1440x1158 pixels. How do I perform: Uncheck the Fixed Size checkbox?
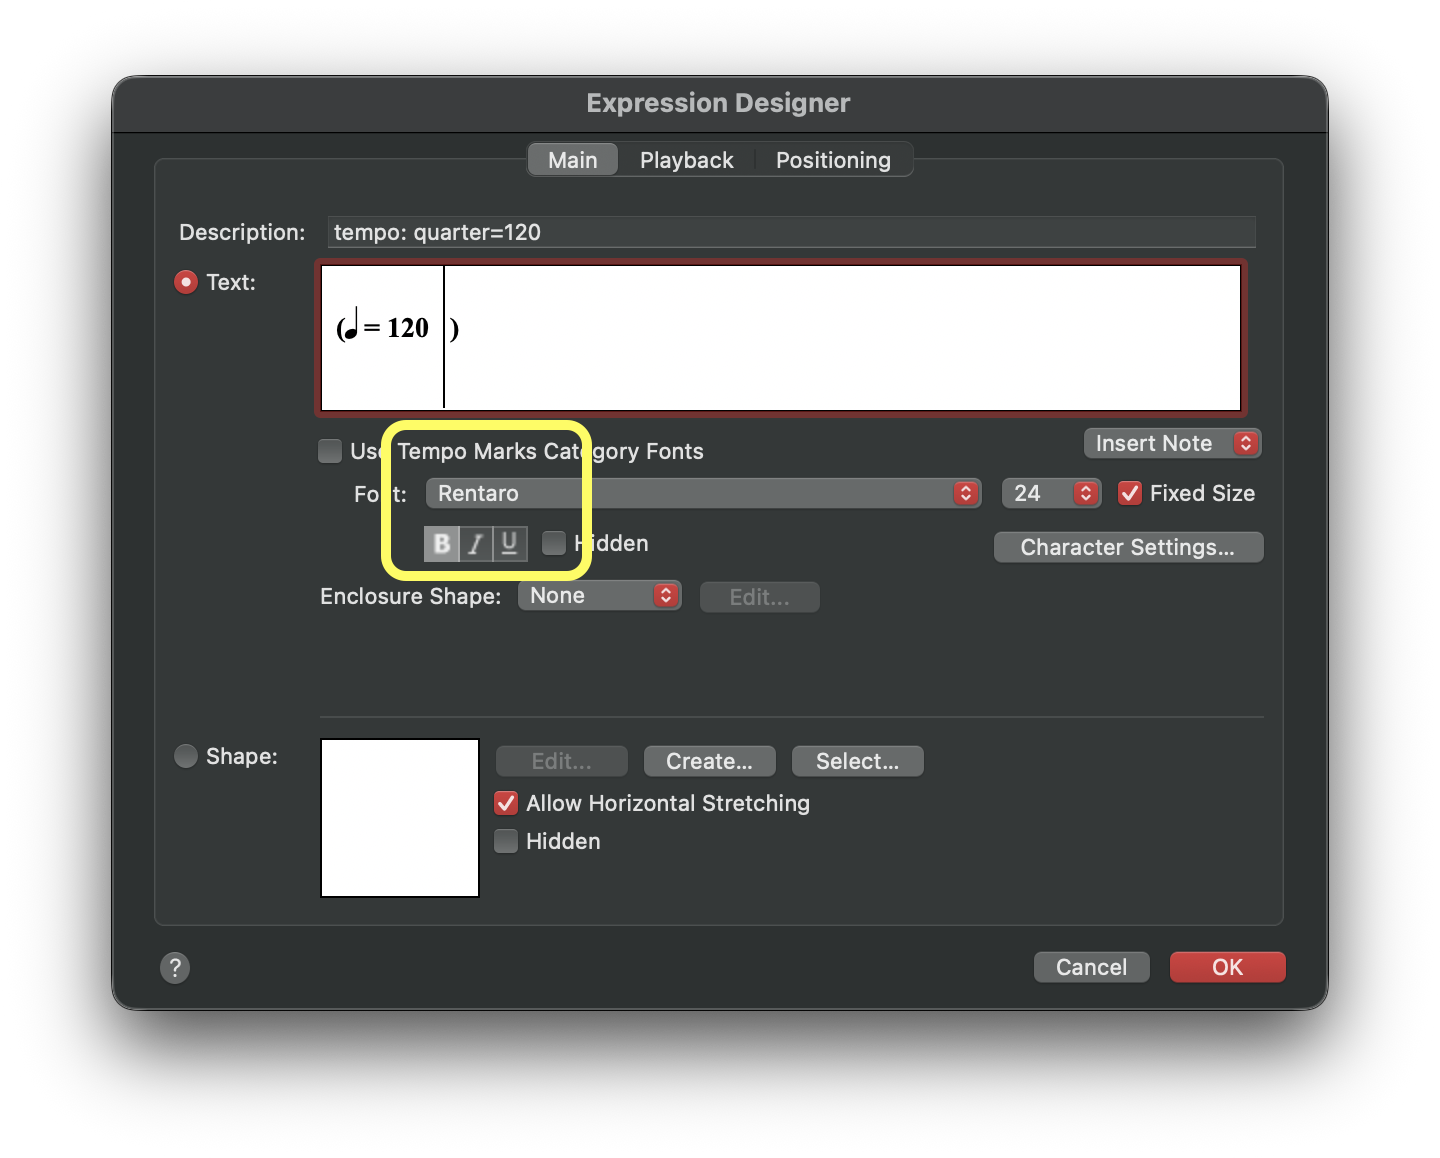pyautogui.click(x=1130, y=494)
